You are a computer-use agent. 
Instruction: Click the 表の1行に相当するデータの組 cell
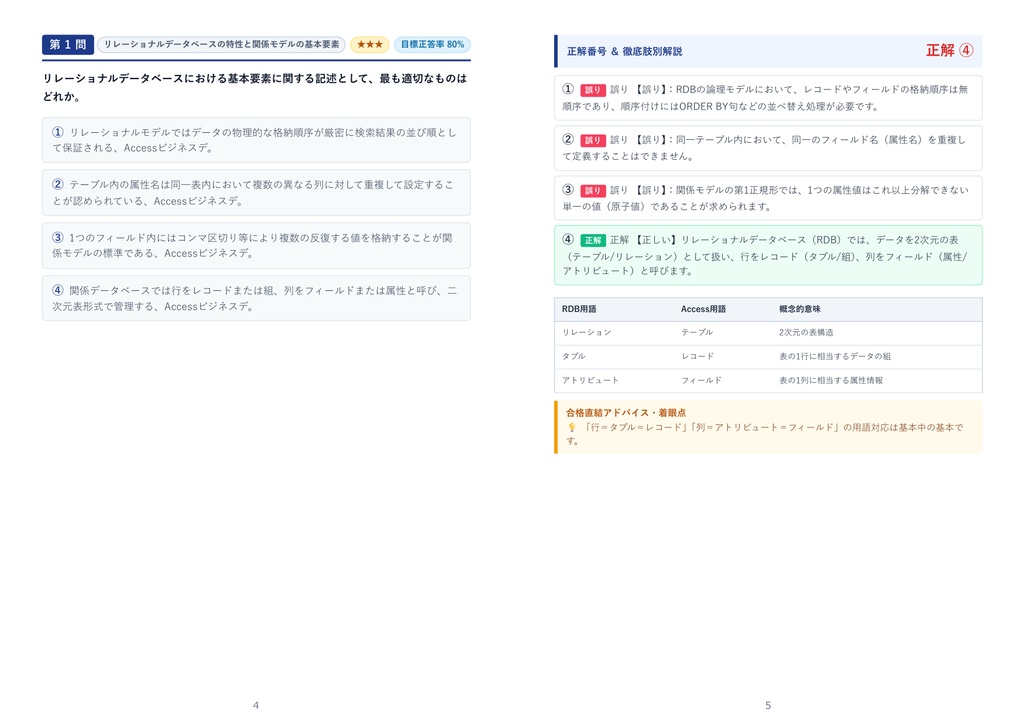[x=835, y=357]
